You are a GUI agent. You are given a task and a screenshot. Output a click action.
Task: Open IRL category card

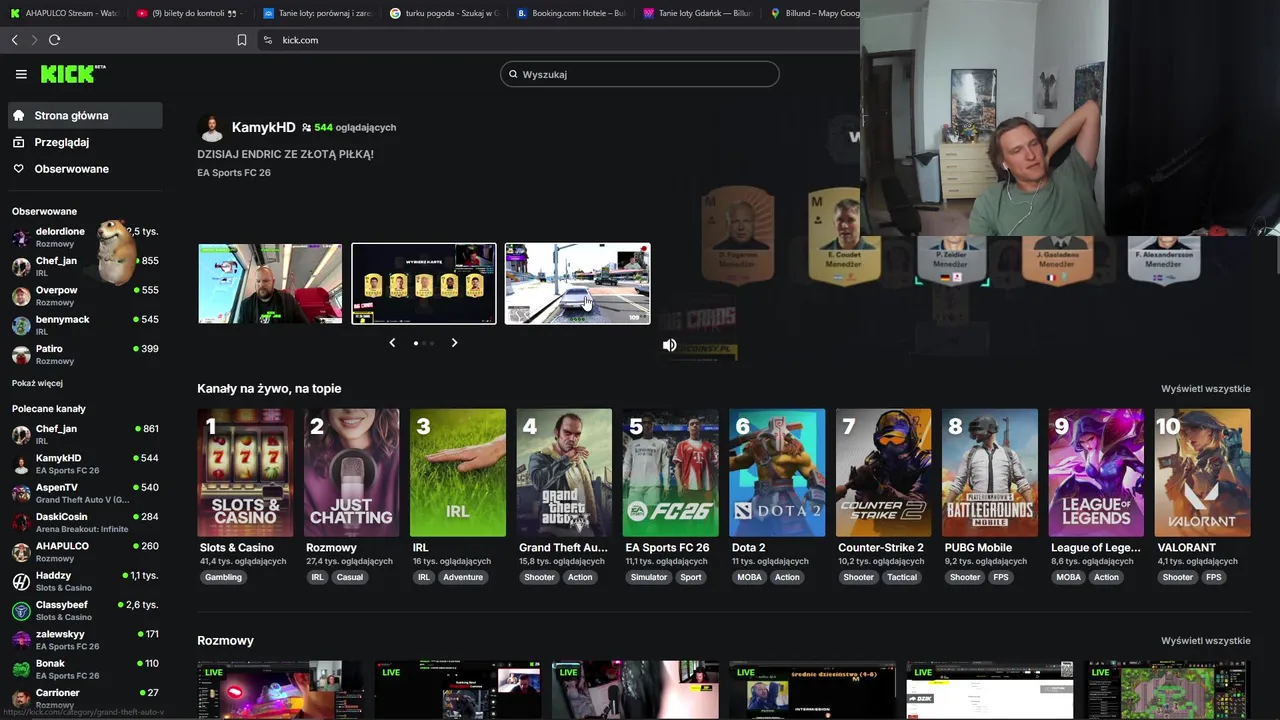tap(458, 473)
